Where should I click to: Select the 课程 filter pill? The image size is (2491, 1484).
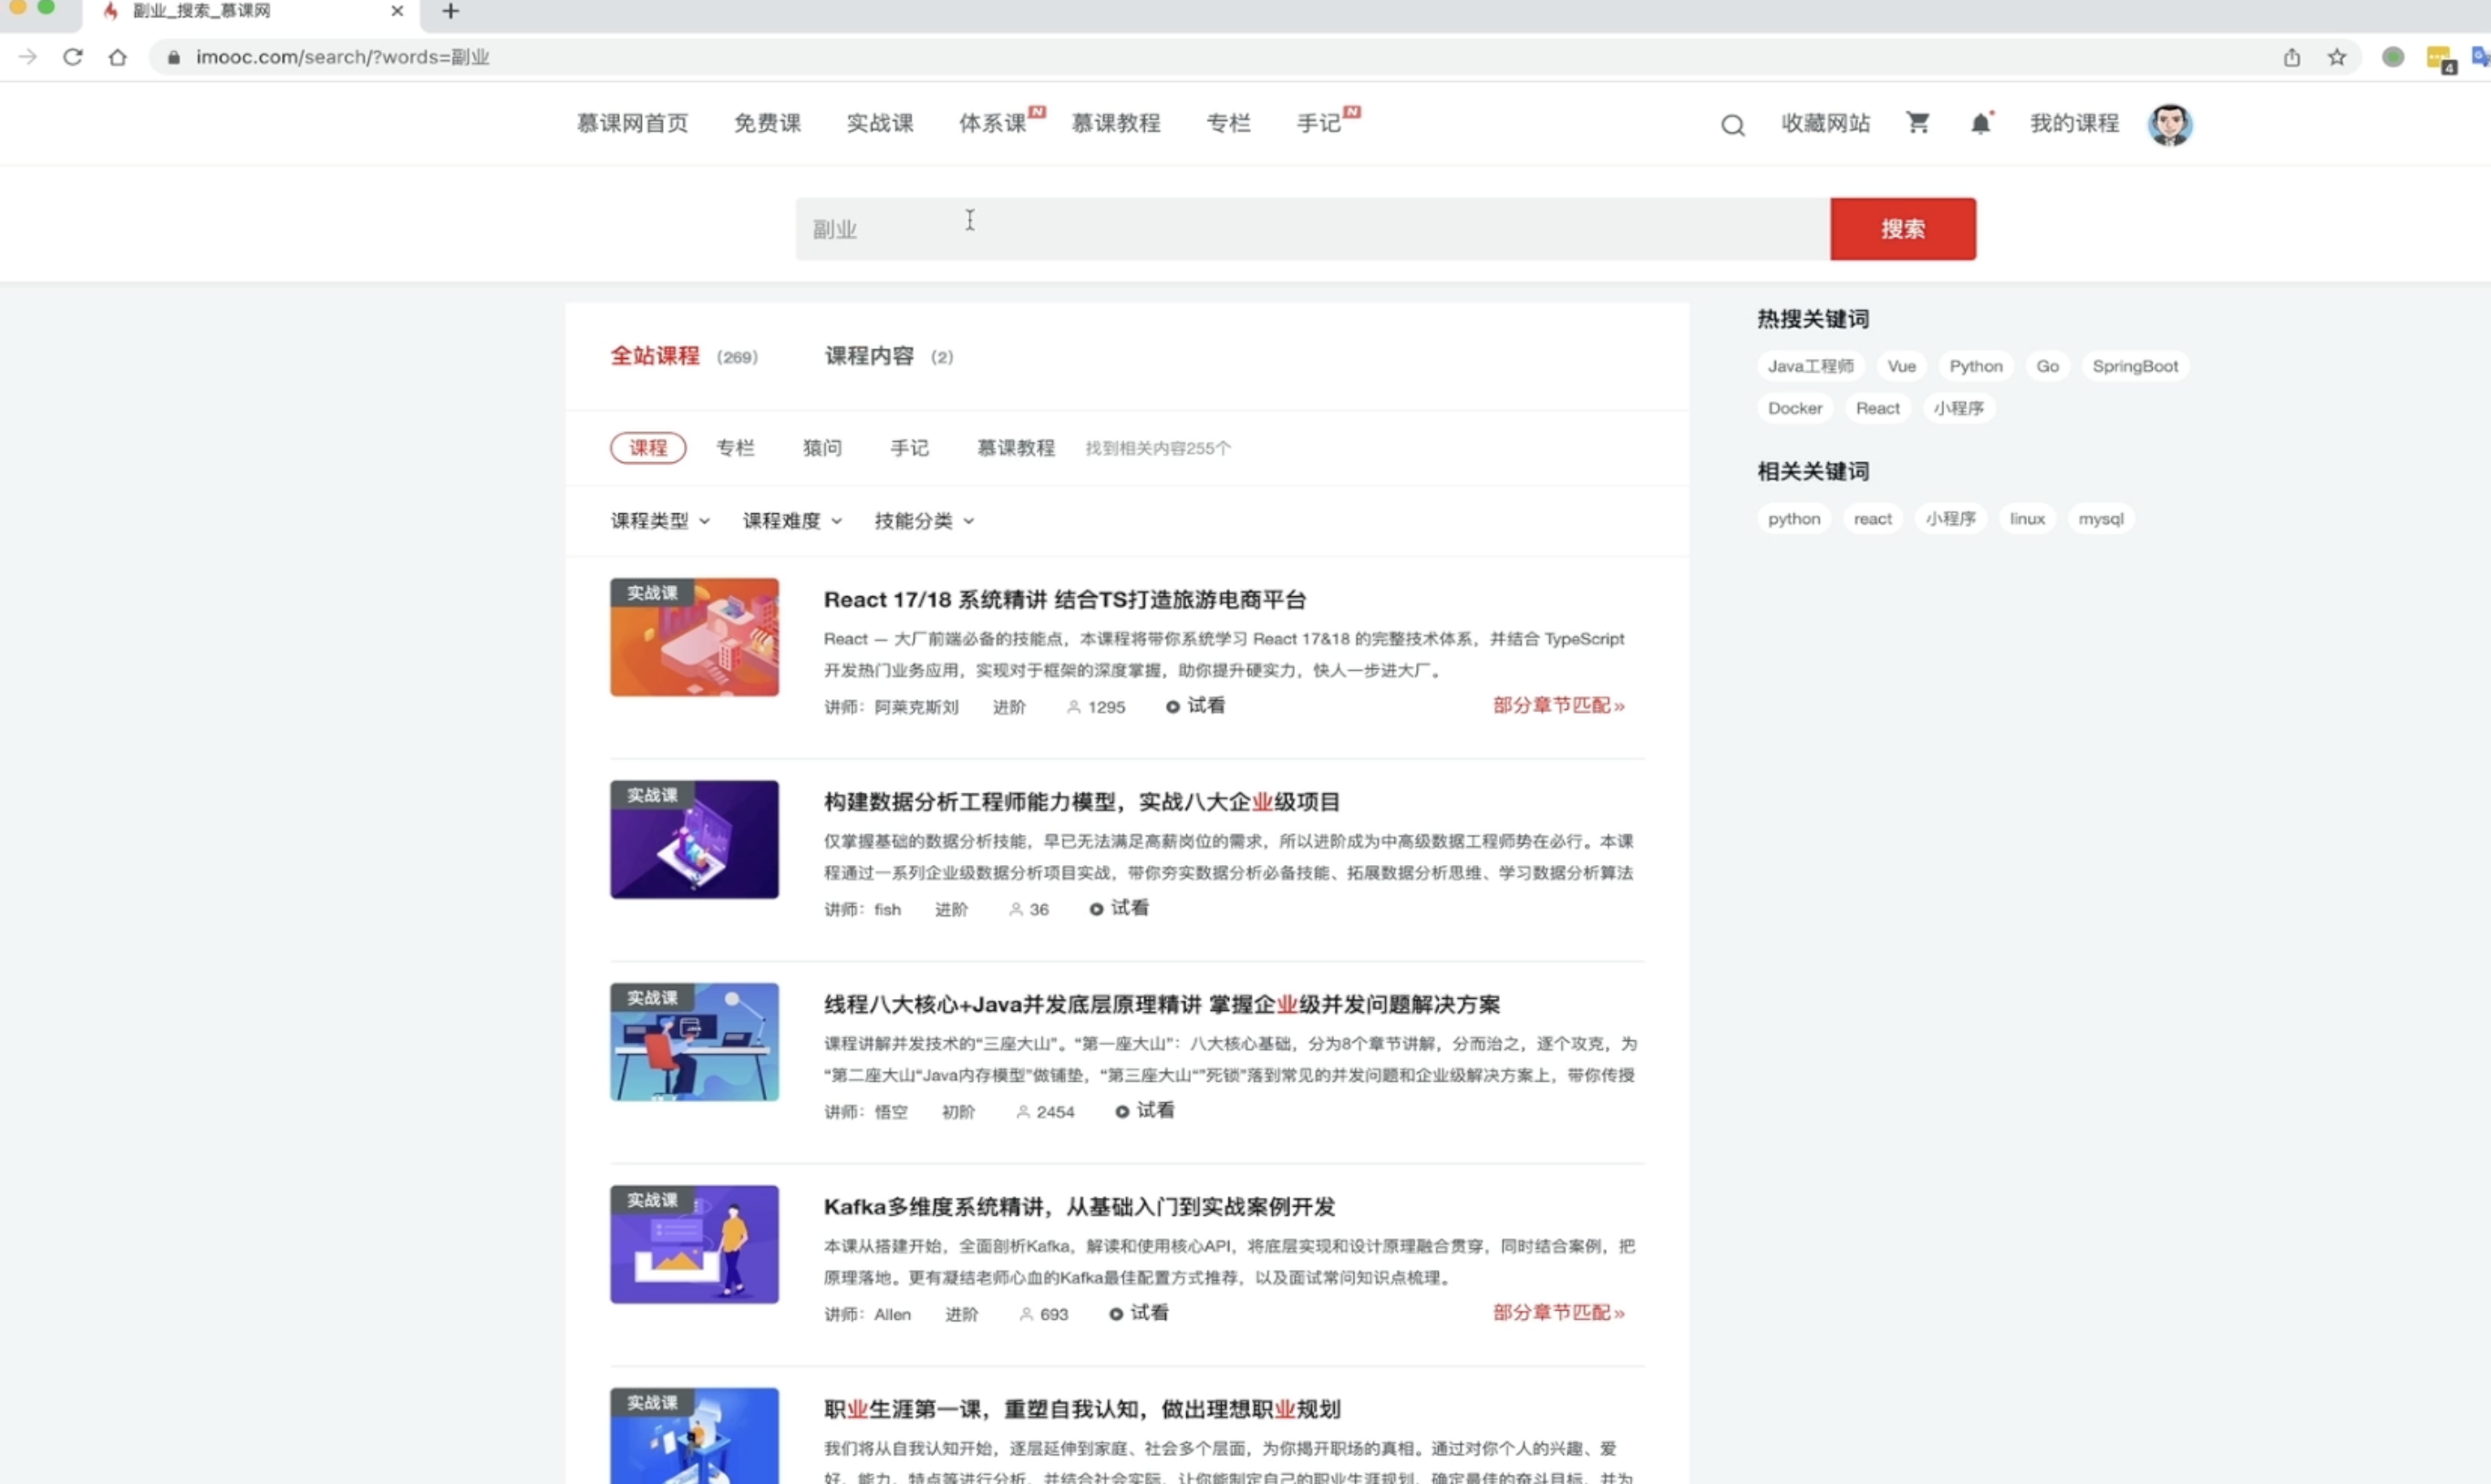(x=647, y=447)
